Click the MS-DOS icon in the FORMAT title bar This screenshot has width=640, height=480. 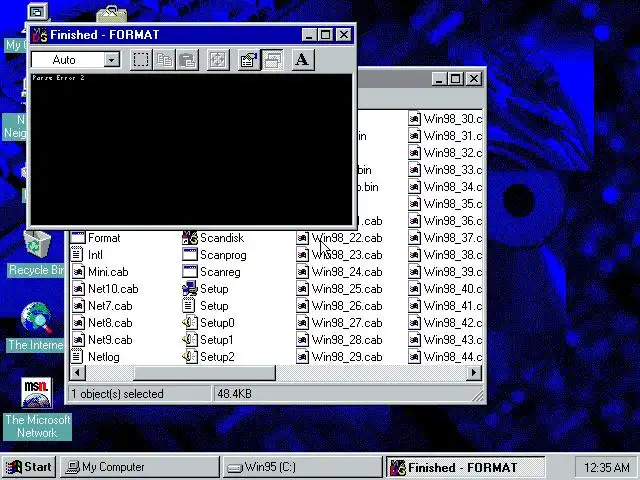coord(40,35)
